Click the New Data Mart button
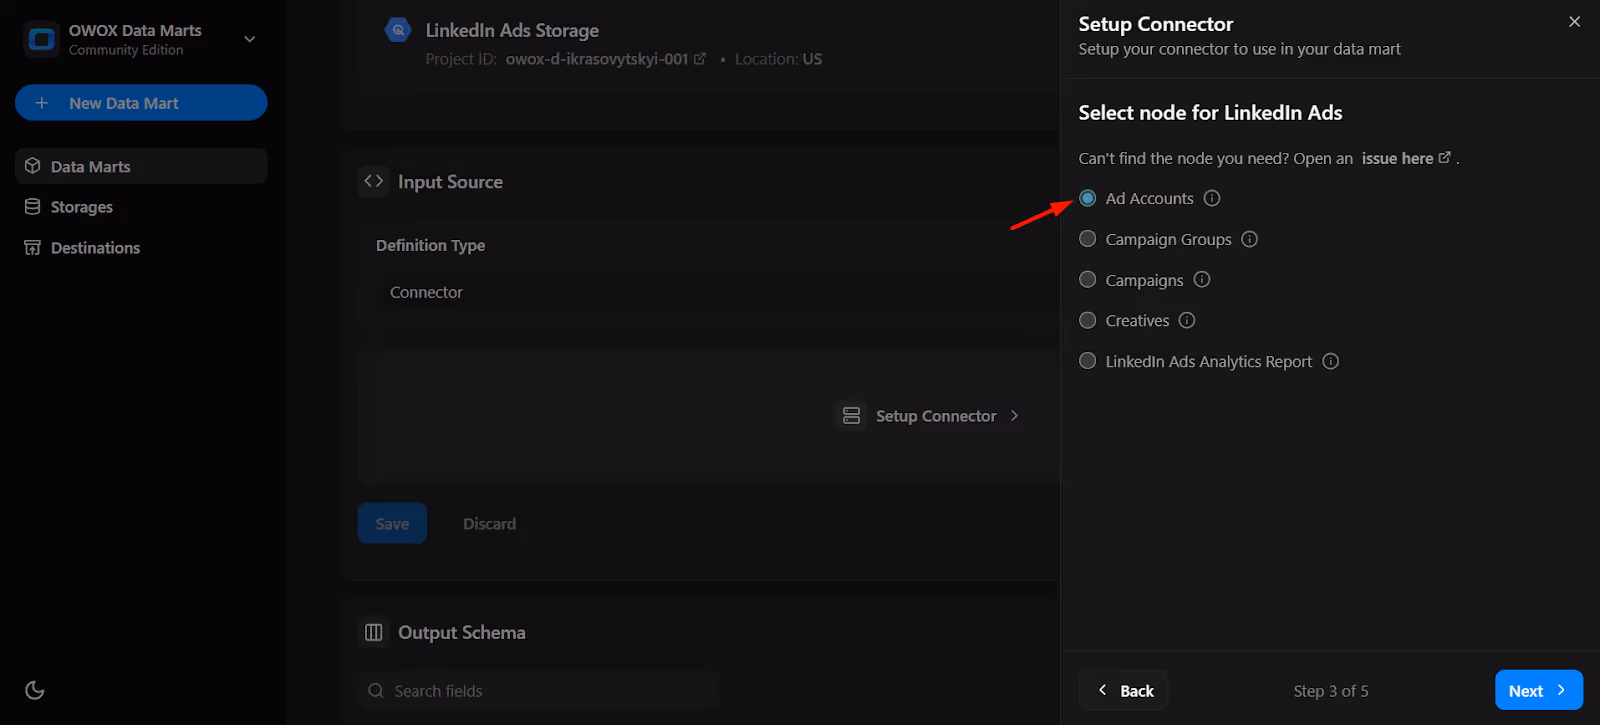1600x725 pixels. point(141,103)
